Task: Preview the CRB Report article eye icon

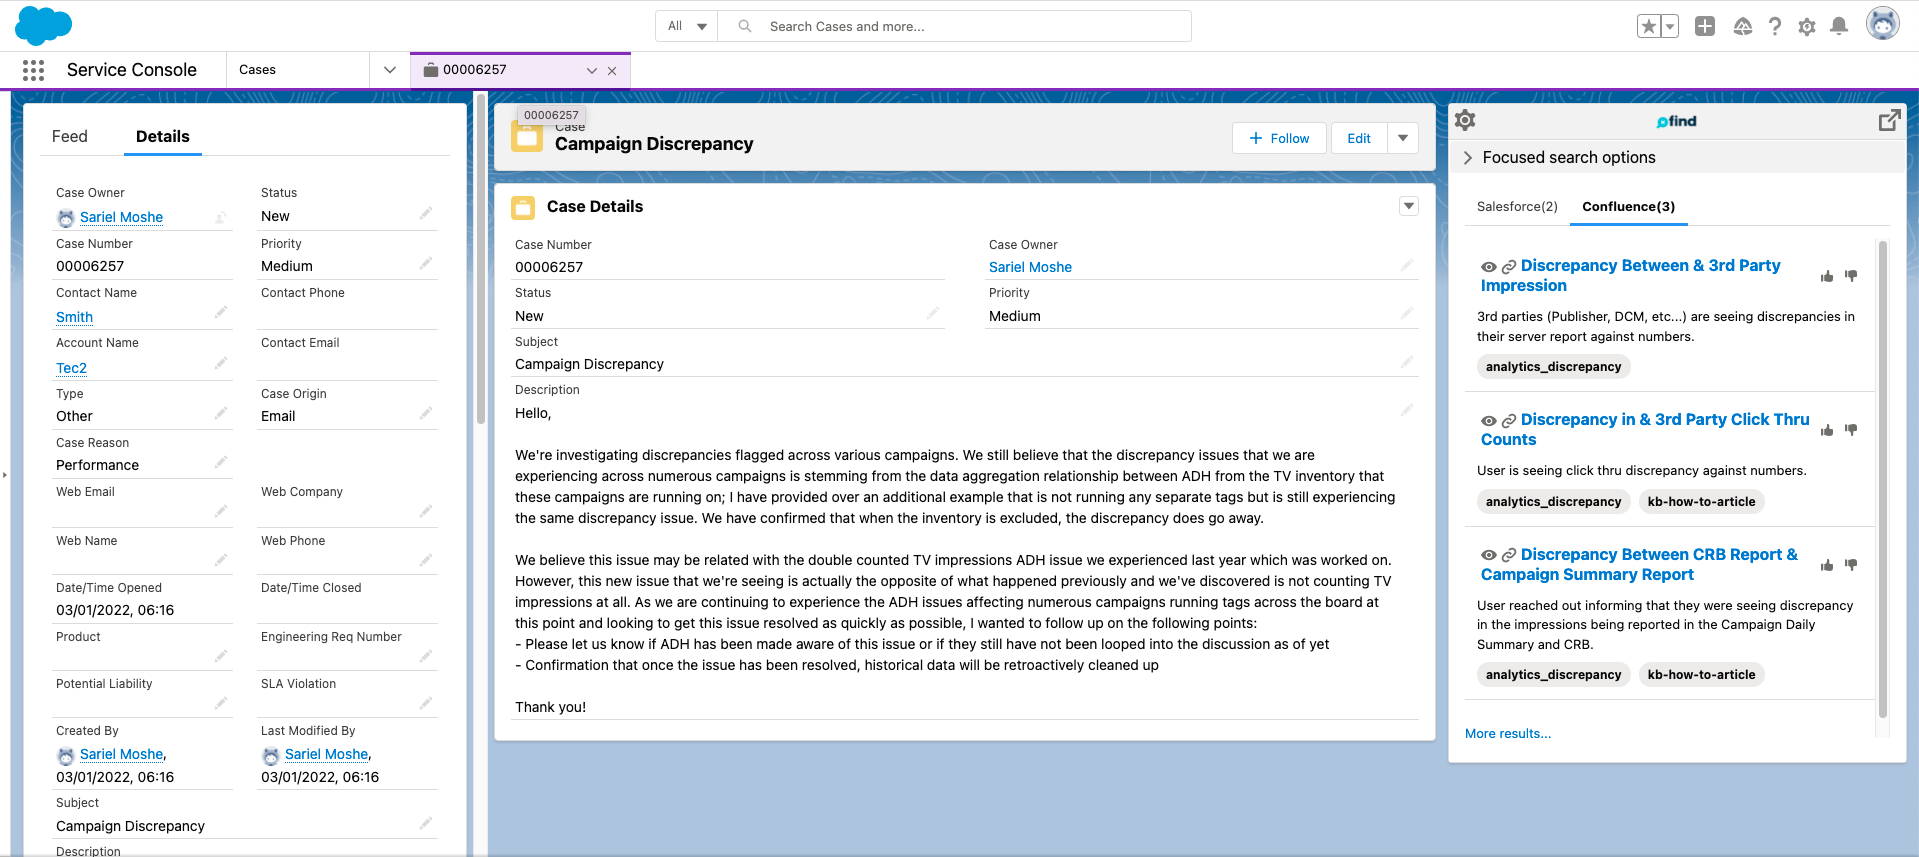Action: (x=1489, y=556)
